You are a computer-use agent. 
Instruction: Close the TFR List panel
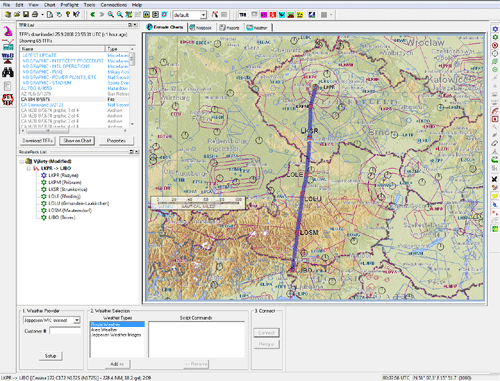click(x=135, y=25)
